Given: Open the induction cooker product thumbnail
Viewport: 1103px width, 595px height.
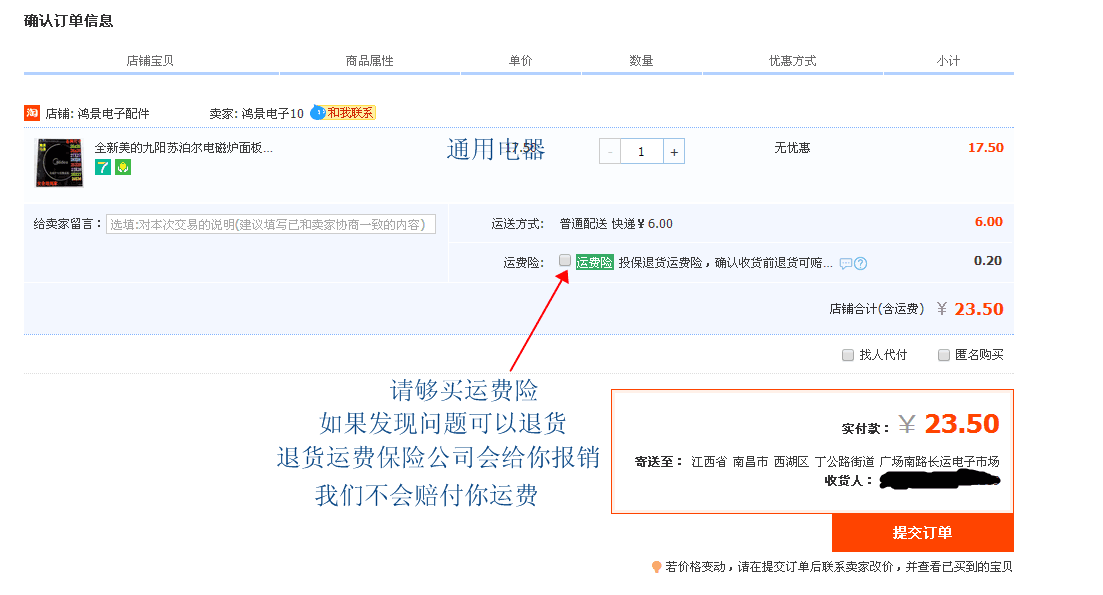Looking at the screenshot, I should point(59,162).
